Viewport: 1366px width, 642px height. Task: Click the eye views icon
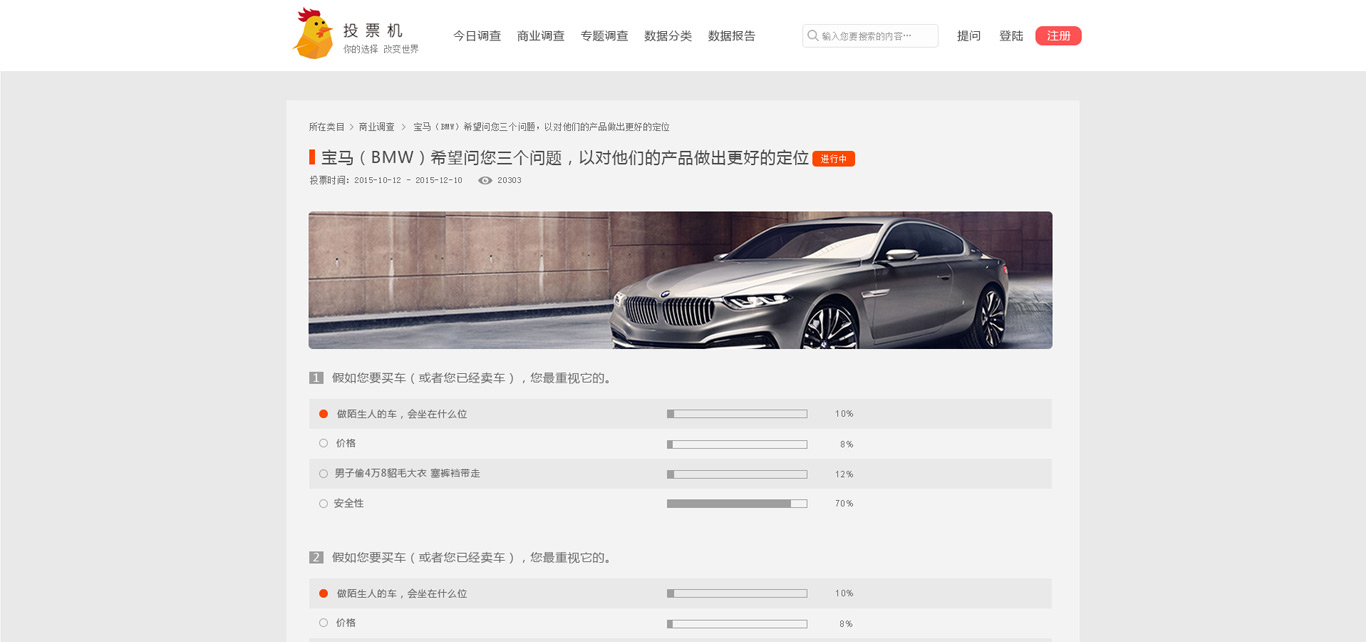485,181
